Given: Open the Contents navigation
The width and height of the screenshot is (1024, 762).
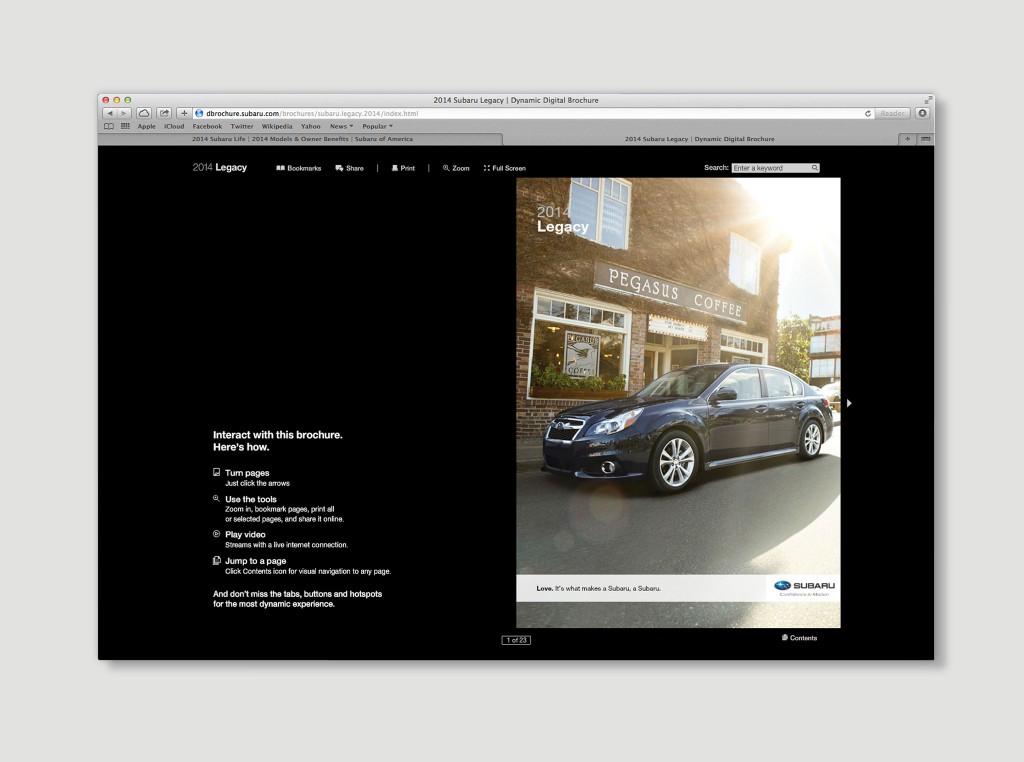Looking at the screenshot, I should (x=799, y=638).
